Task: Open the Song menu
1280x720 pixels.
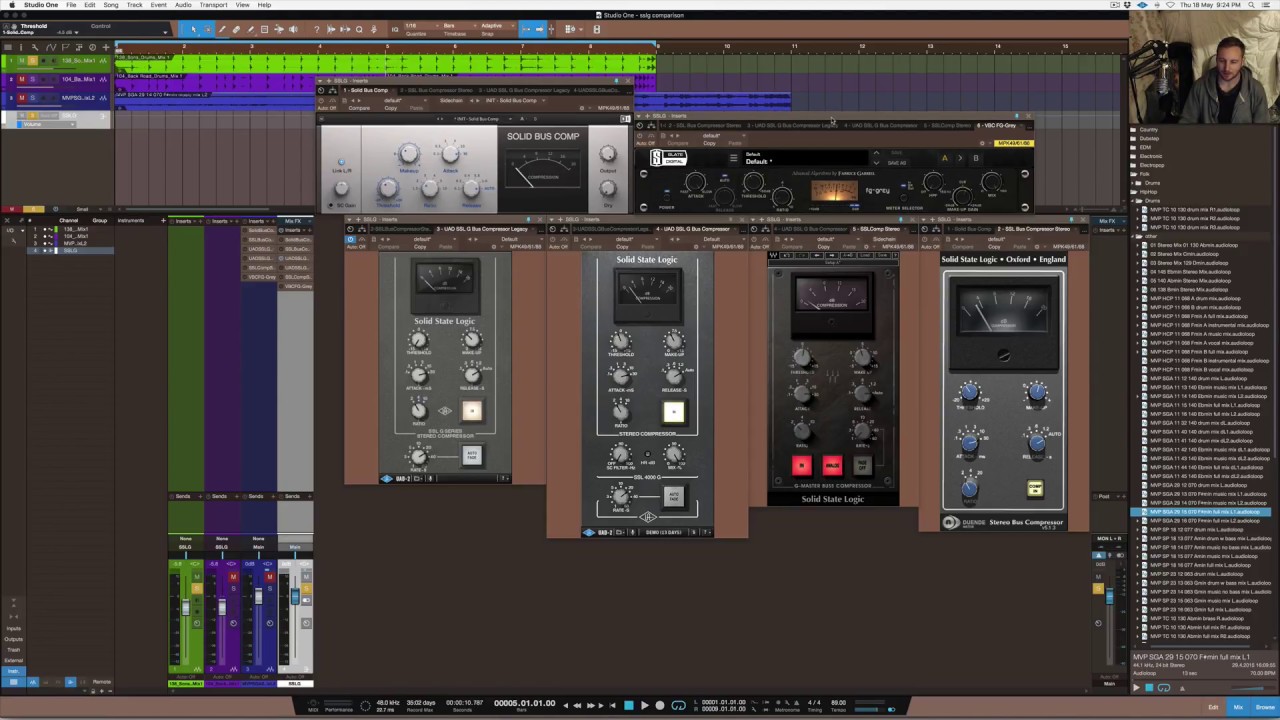Action: pos(111,5)
